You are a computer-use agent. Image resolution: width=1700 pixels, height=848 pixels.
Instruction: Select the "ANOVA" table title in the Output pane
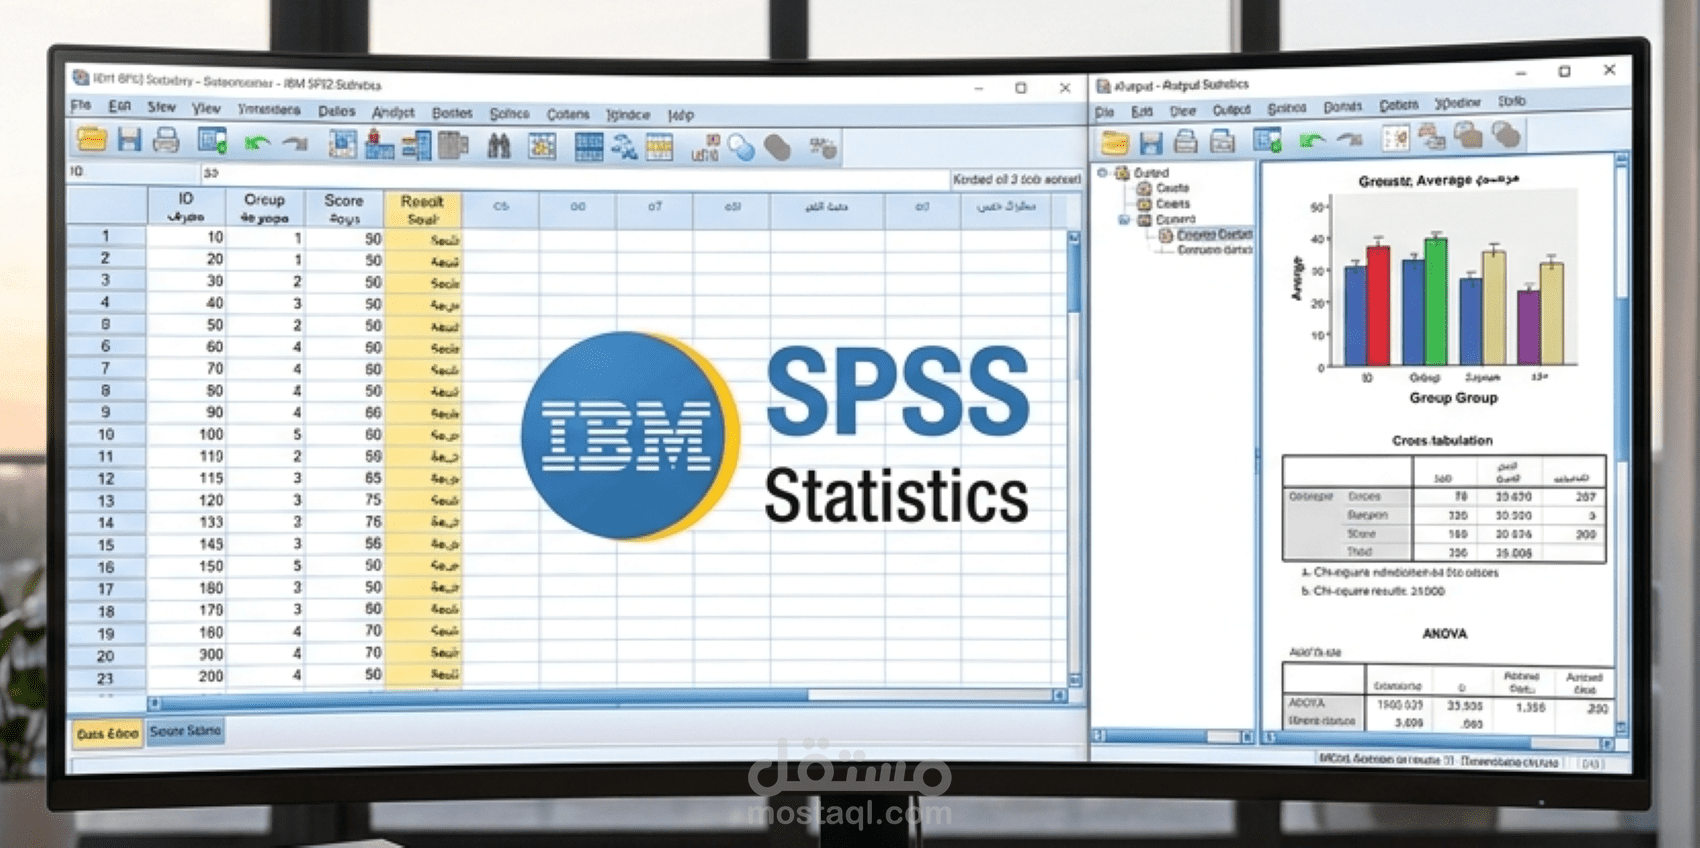[1444, 633]
